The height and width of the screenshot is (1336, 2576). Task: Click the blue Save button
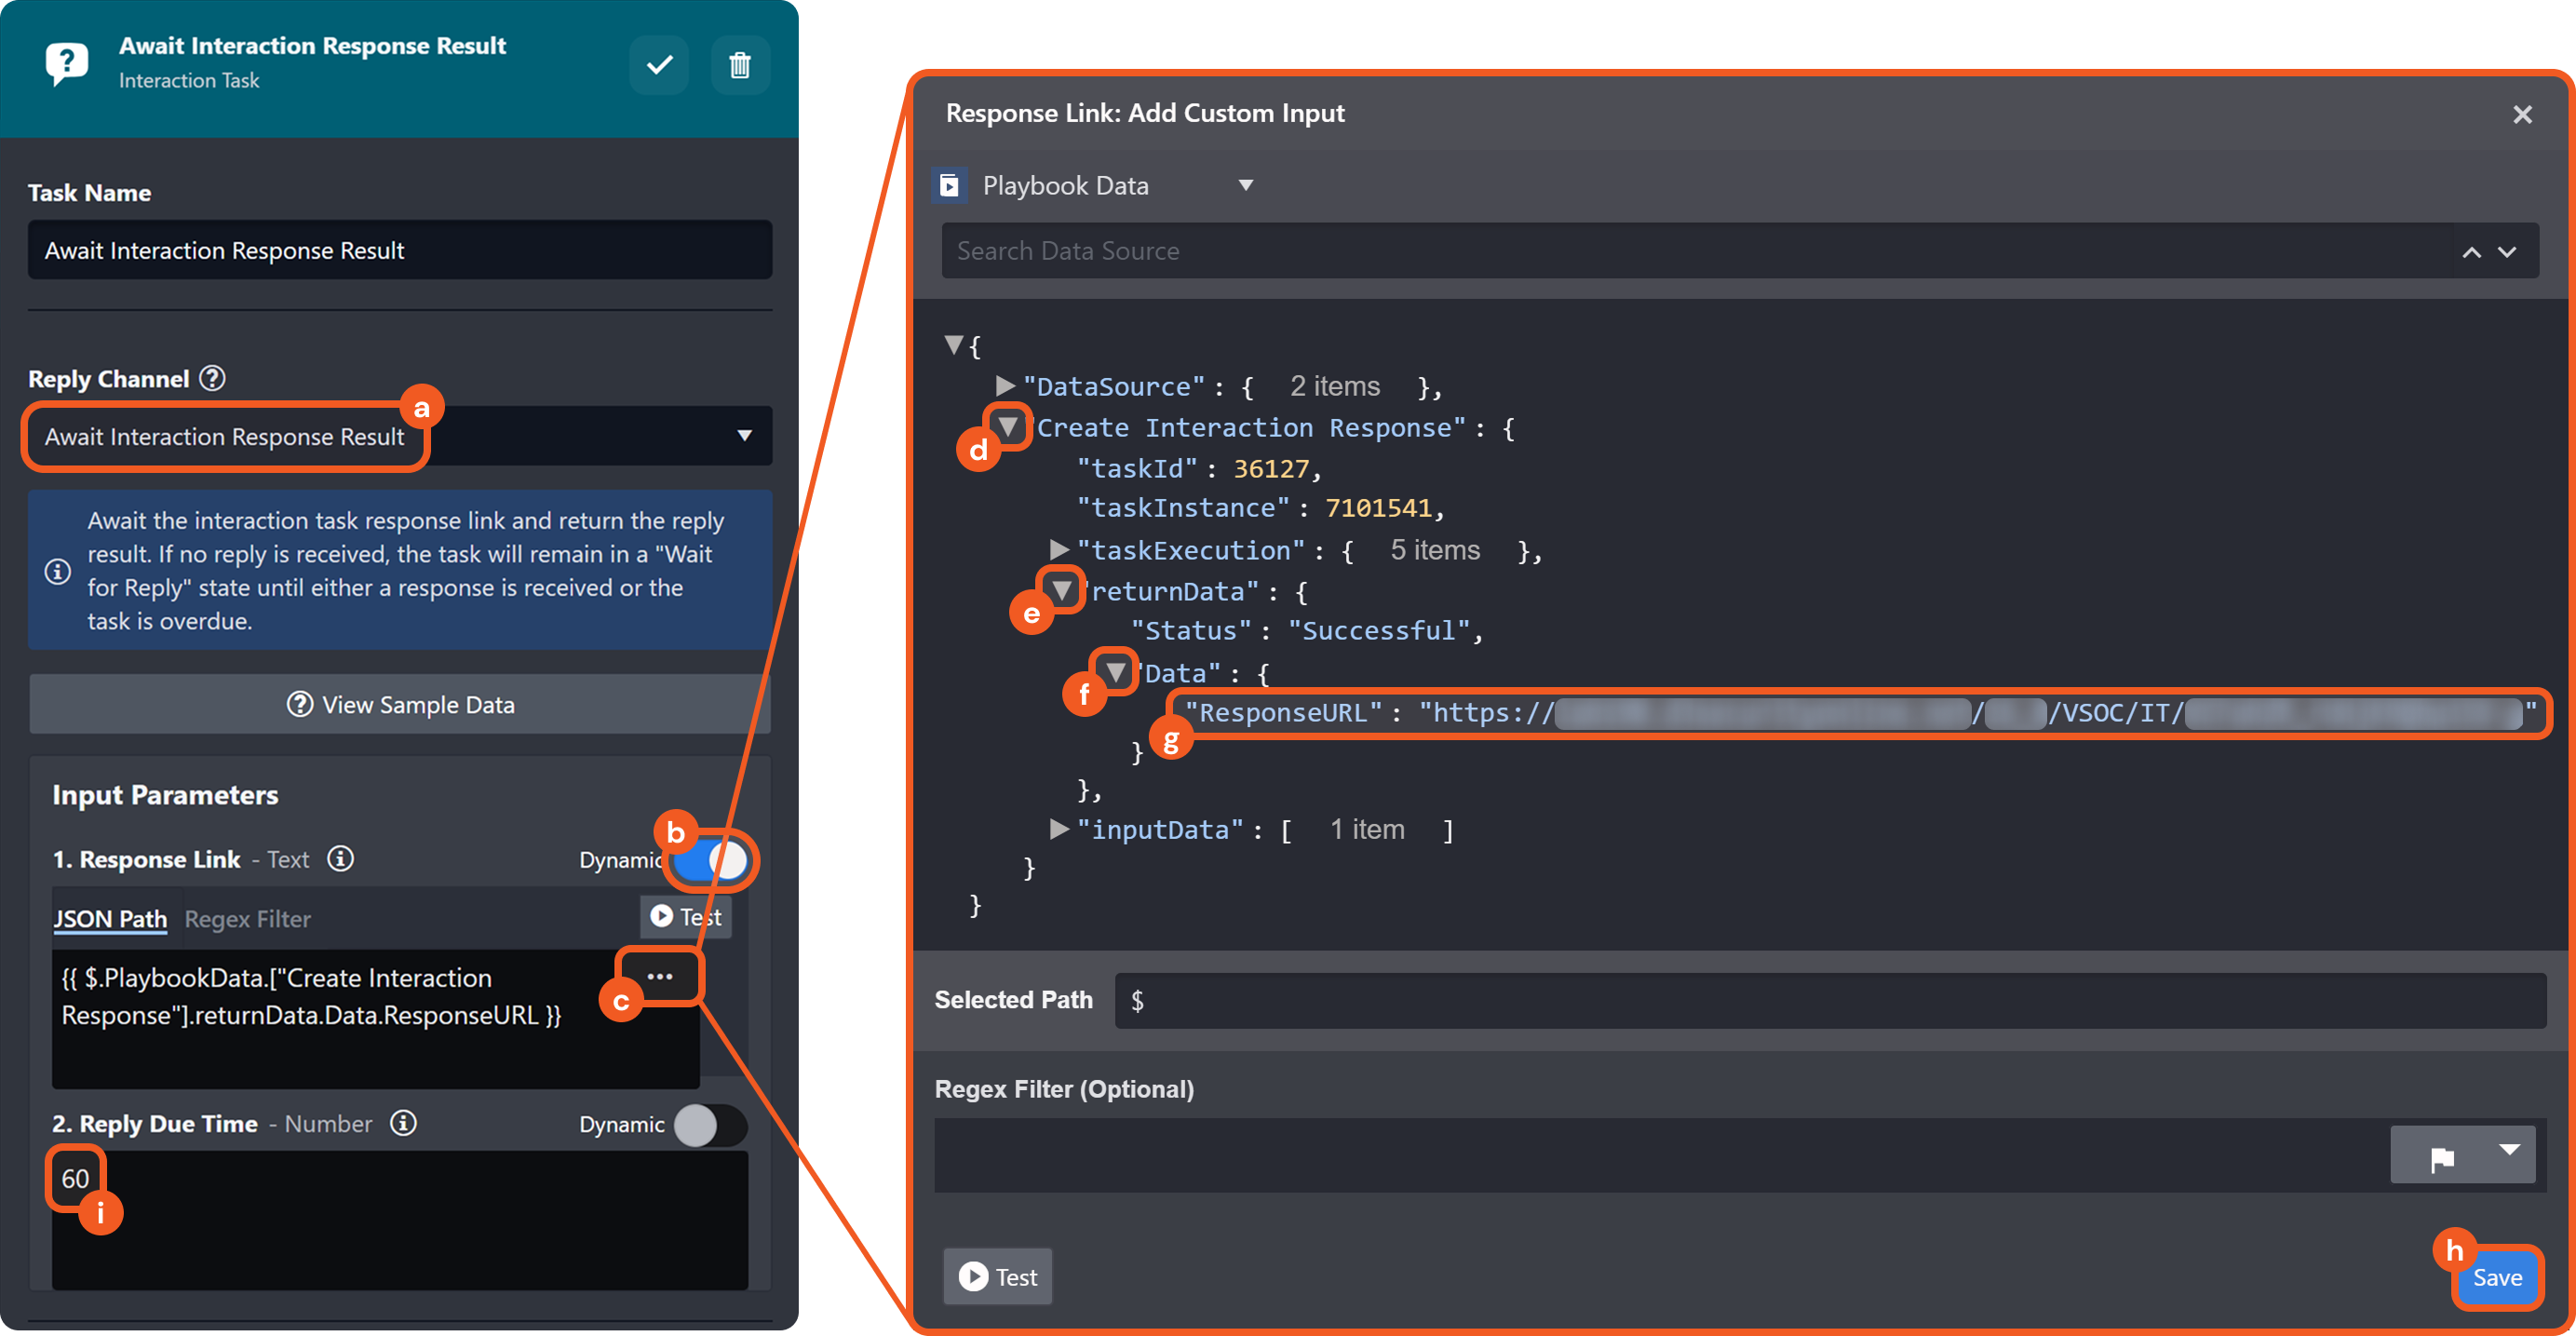click(2497, 1277)
